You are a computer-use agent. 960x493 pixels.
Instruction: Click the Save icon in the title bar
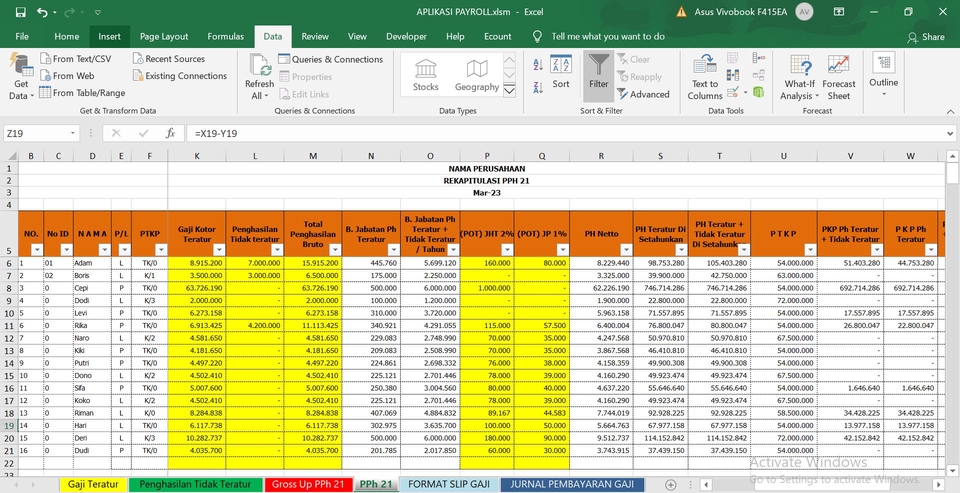pos(20,12)
